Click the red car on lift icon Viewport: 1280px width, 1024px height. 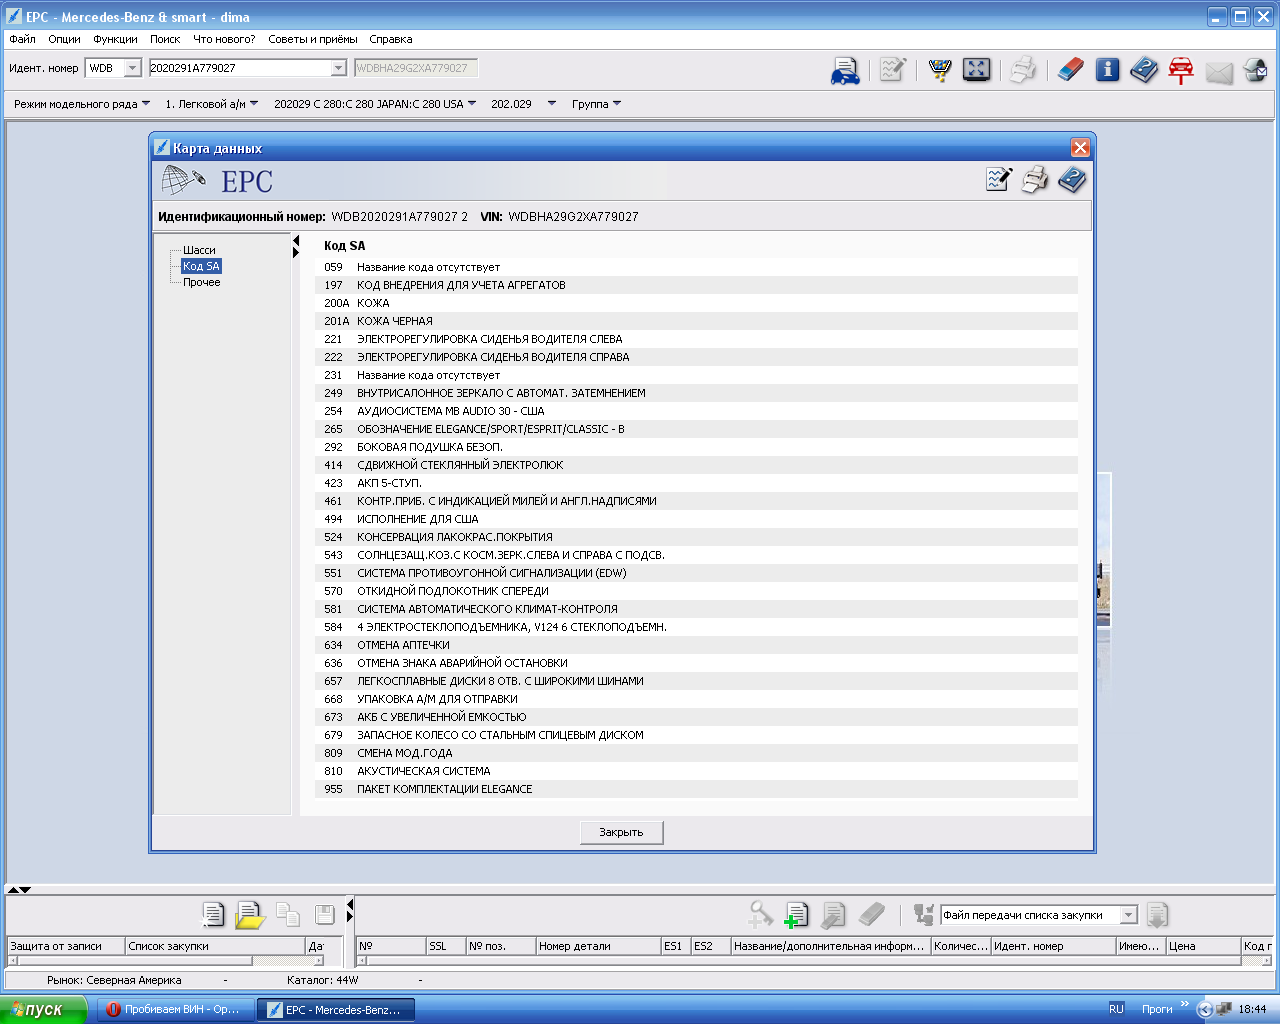point(1181,70)
